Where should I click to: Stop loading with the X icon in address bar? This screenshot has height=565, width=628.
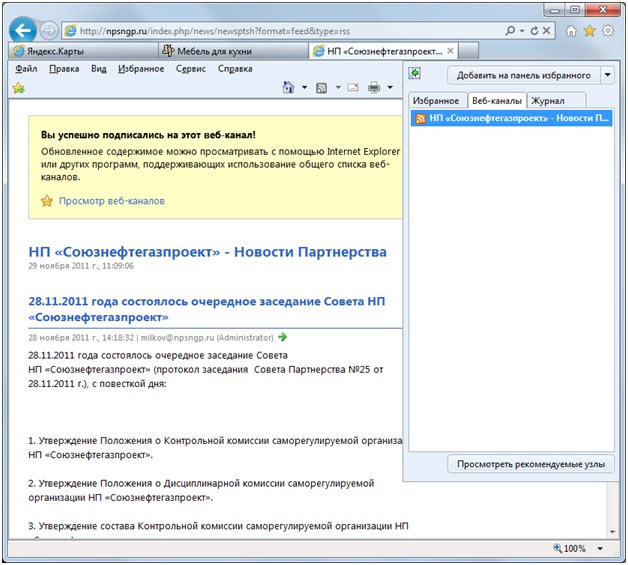click(546, 30)
